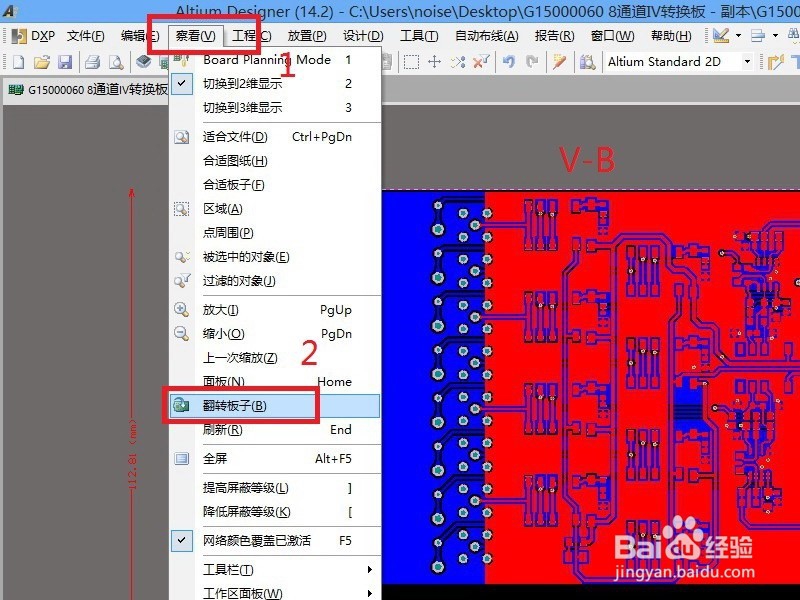Open the 自动布线(A) menu
Screen dimensions: 800x600
click(486, 36)
